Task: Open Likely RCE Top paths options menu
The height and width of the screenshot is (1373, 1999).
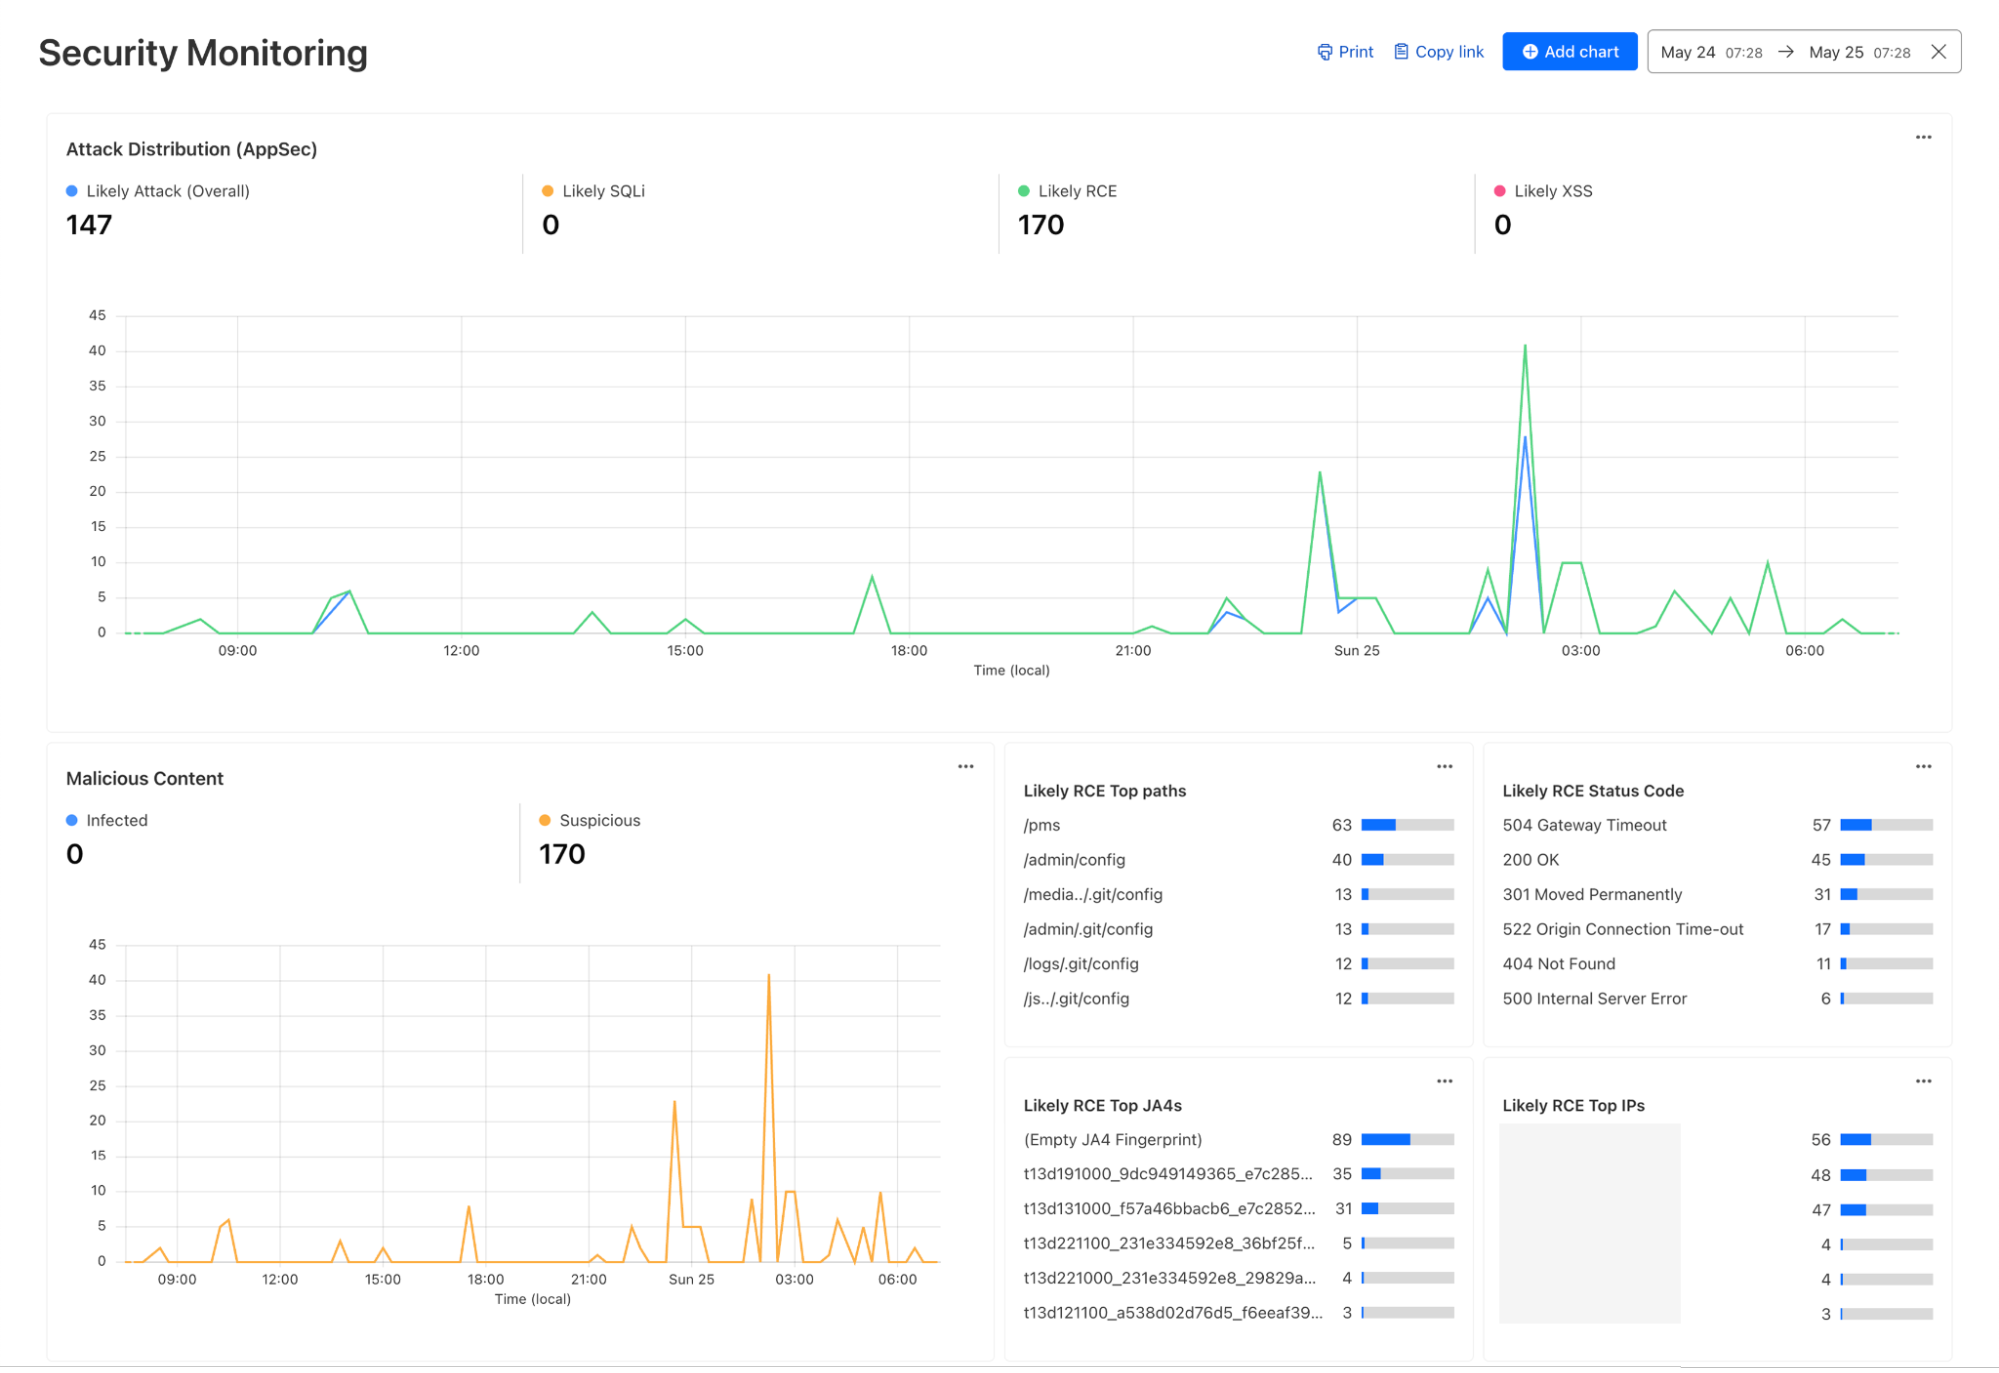Action: (1444, 767)
